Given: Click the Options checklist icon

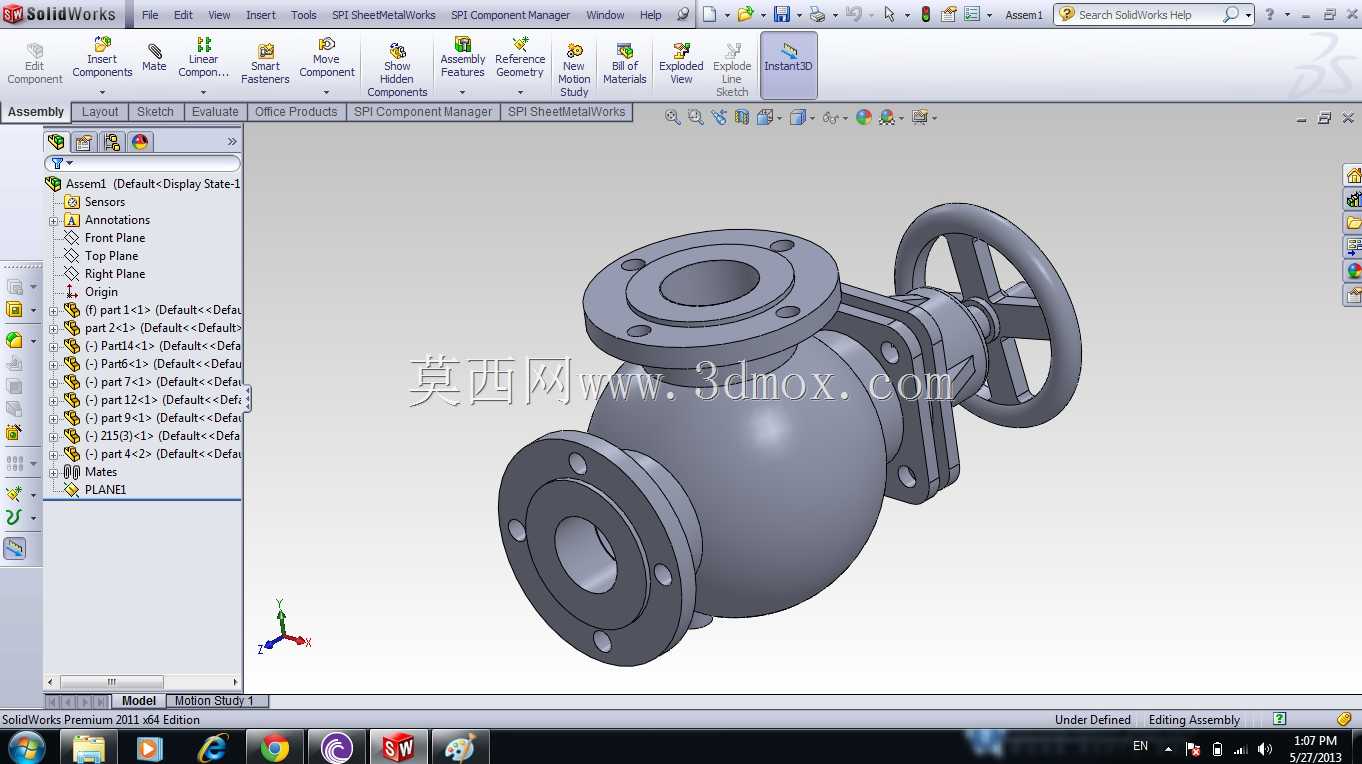Looking at the screenshot, I should coord(972,14).
